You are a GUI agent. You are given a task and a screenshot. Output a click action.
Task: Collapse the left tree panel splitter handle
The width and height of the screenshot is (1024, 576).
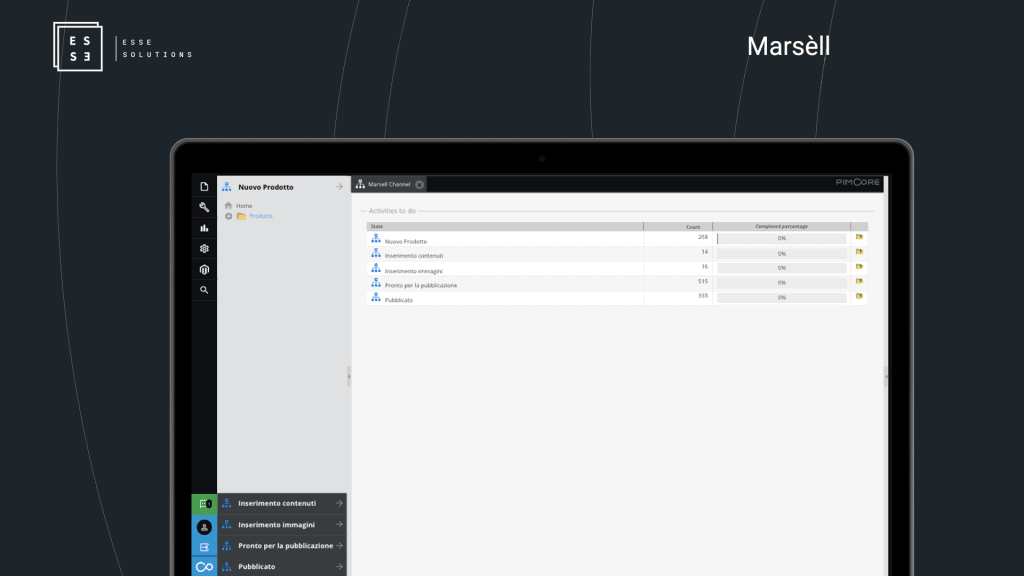pyautogui.click(x=349, y=376)
